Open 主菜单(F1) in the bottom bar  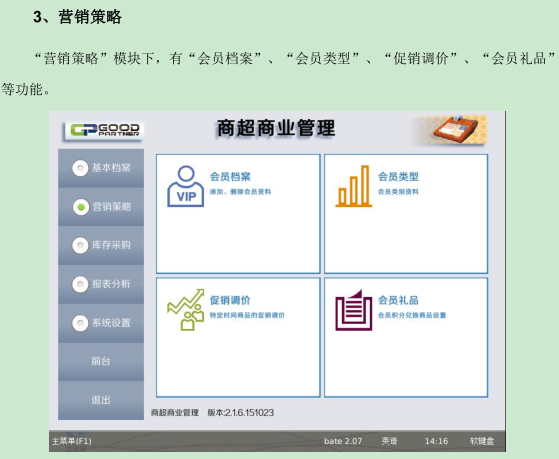coord(72,441)
